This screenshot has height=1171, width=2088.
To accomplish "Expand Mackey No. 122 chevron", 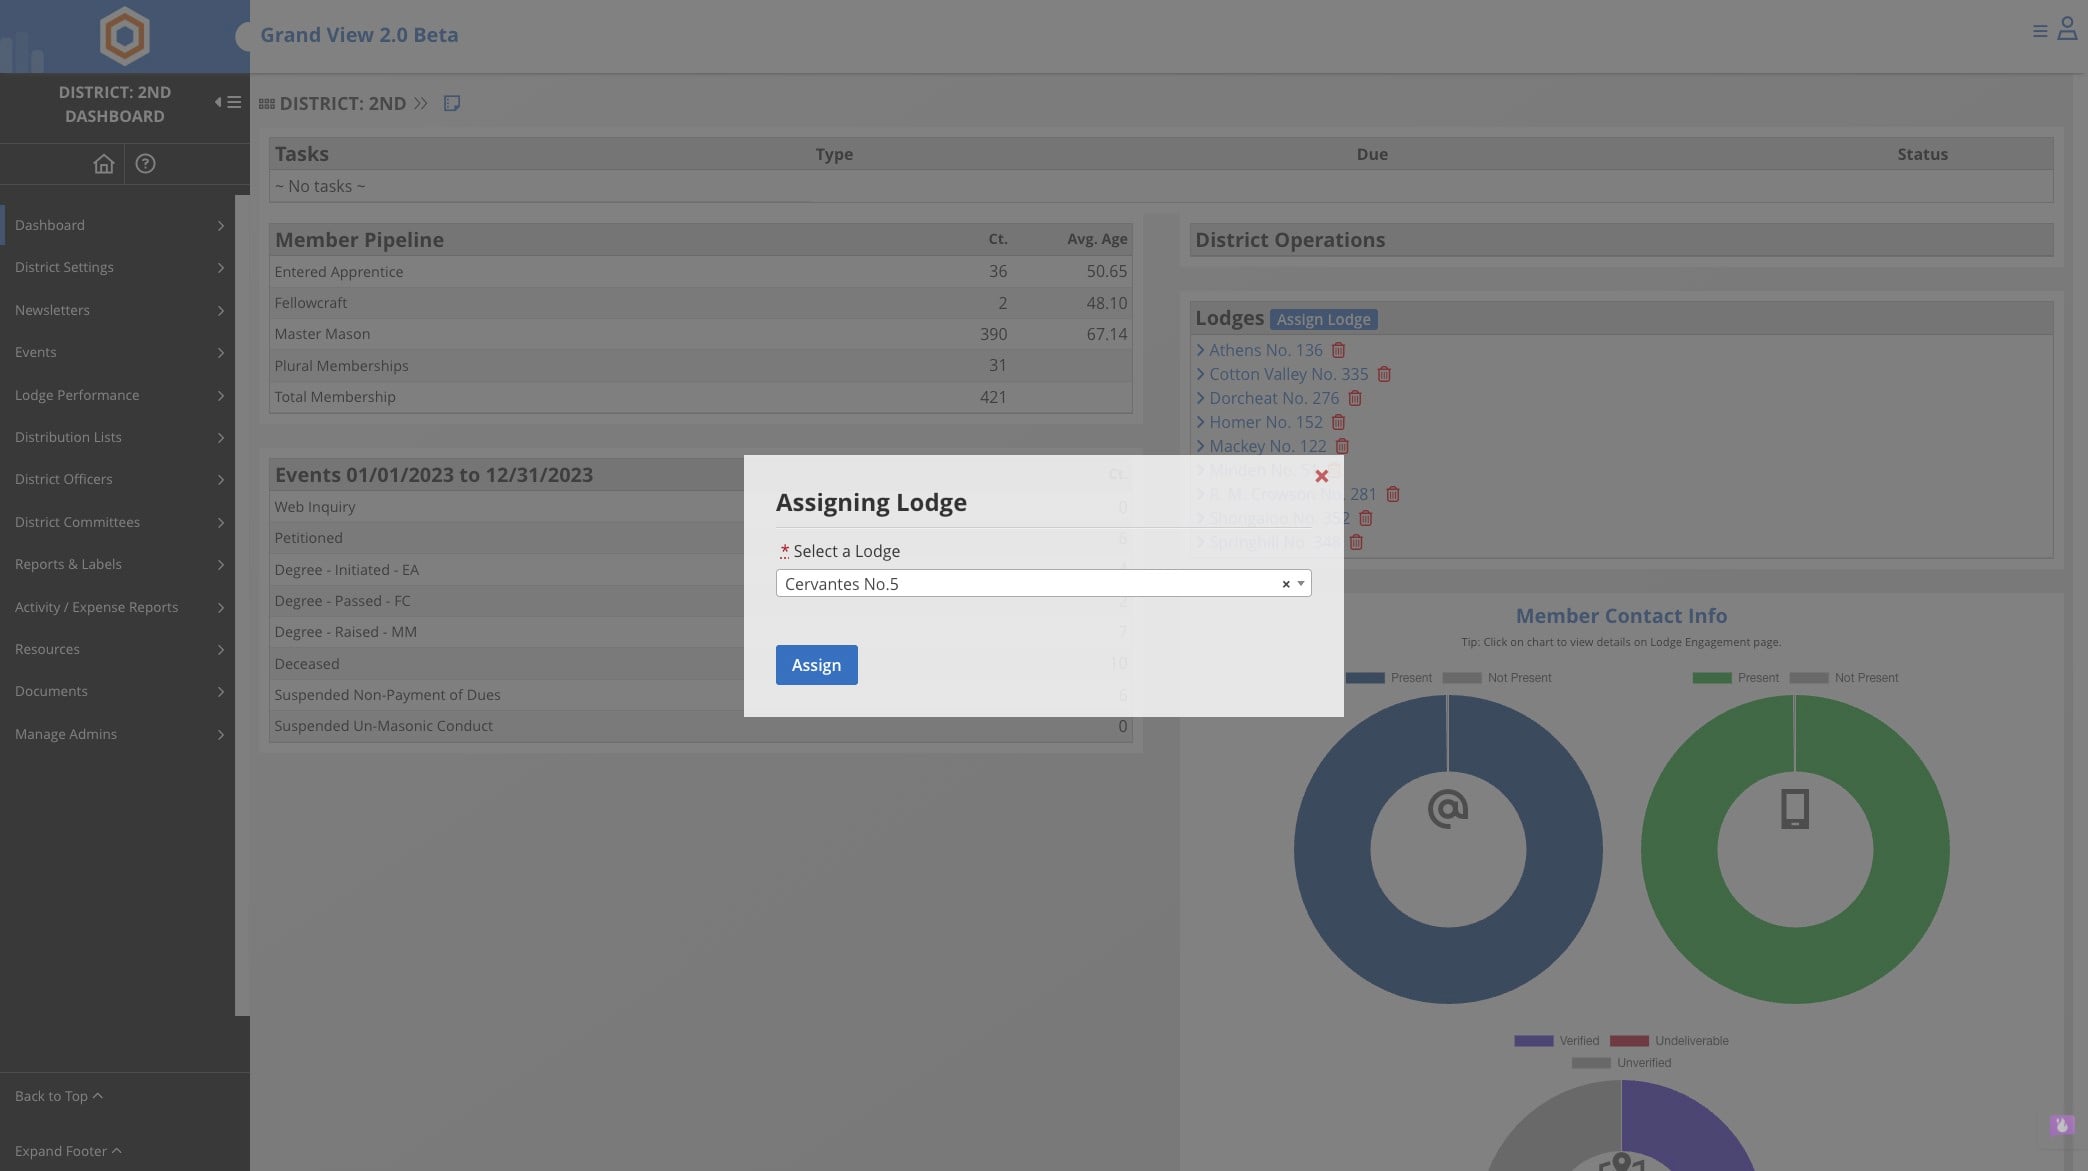I will (1200, 446).
